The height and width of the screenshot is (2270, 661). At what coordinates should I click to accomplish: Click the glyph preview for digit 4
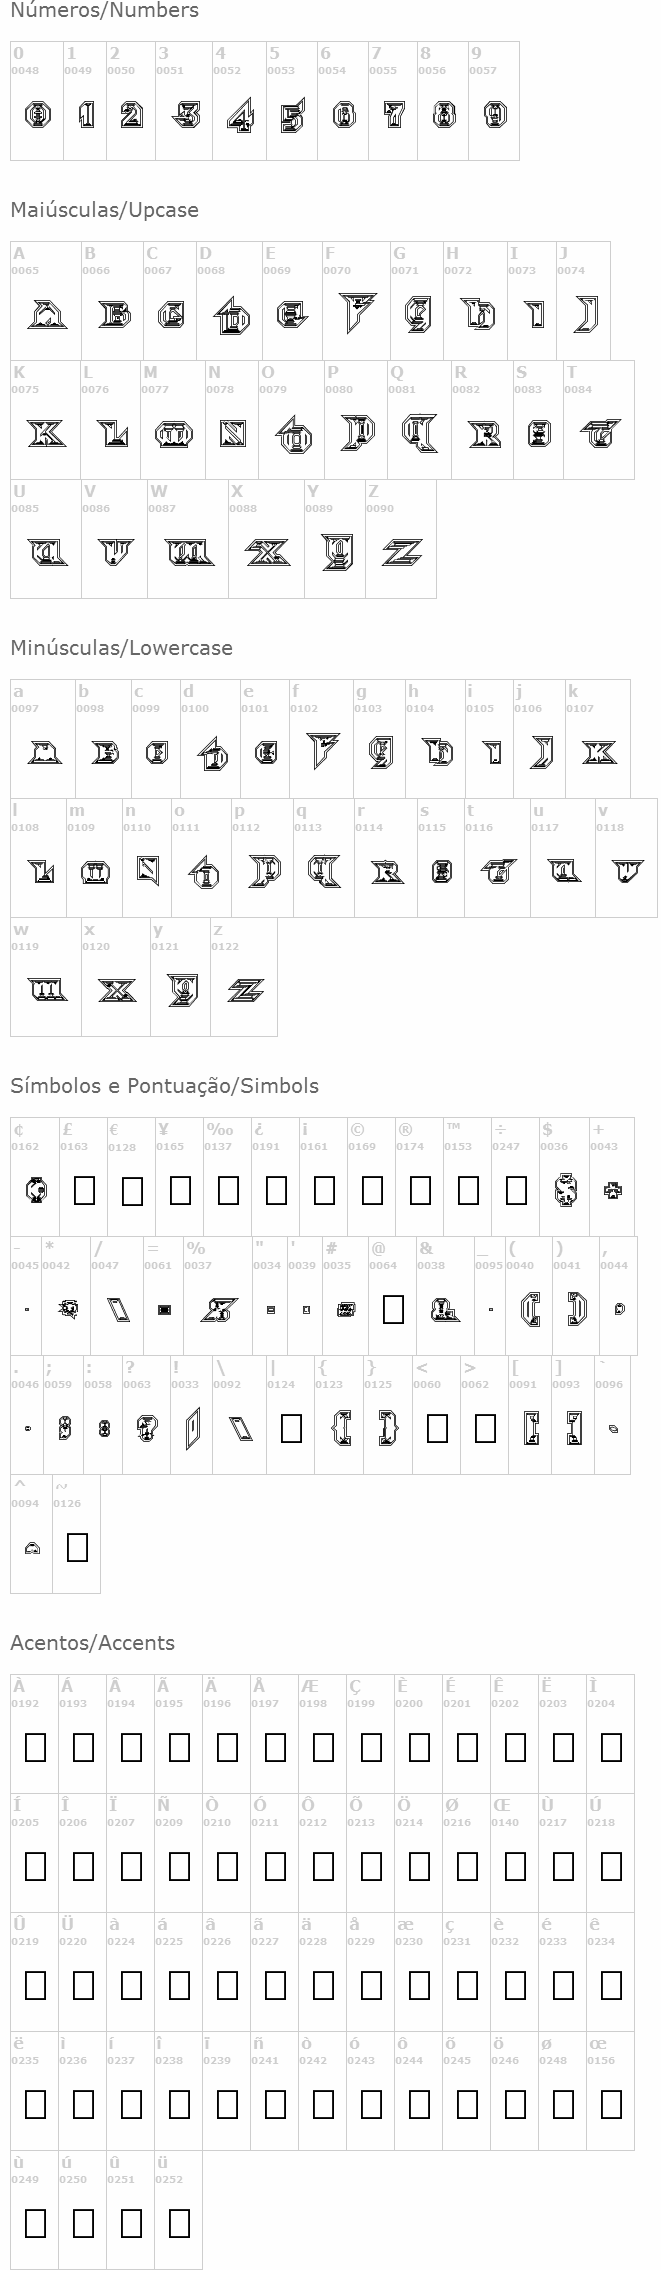tap(239, 116)
